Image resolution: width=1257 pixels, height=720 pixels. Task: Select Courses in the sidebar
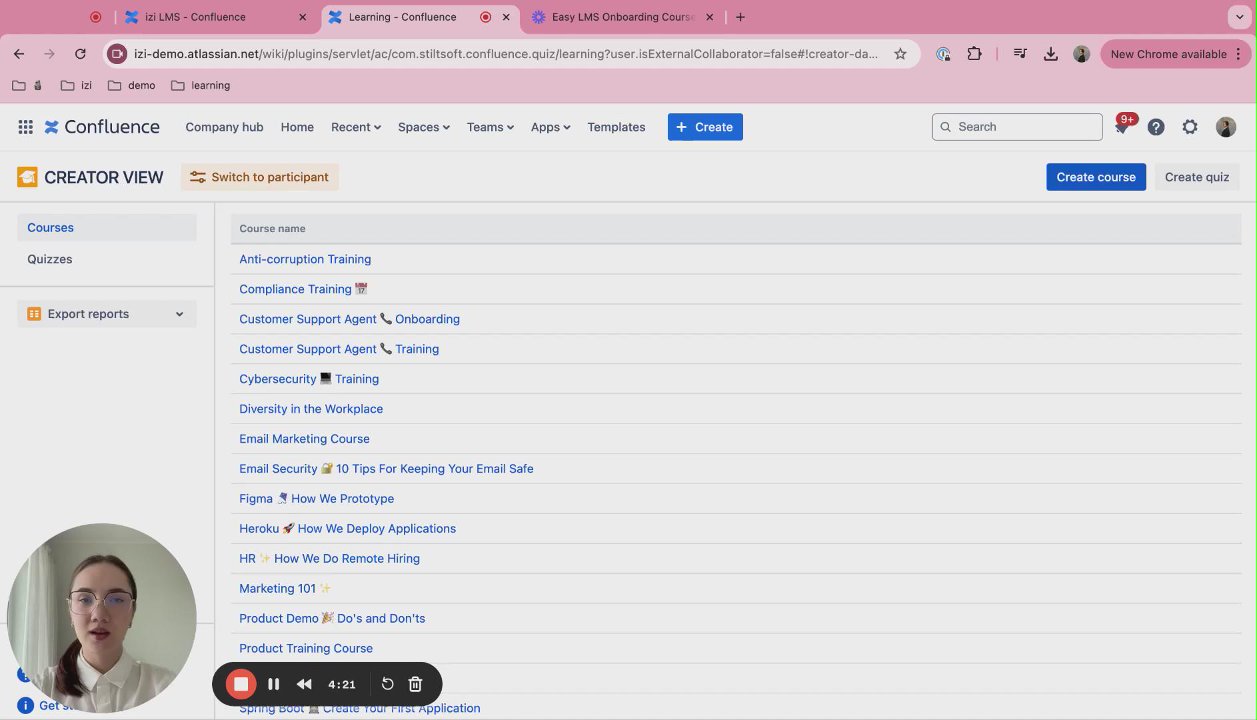tap(107, 228)
